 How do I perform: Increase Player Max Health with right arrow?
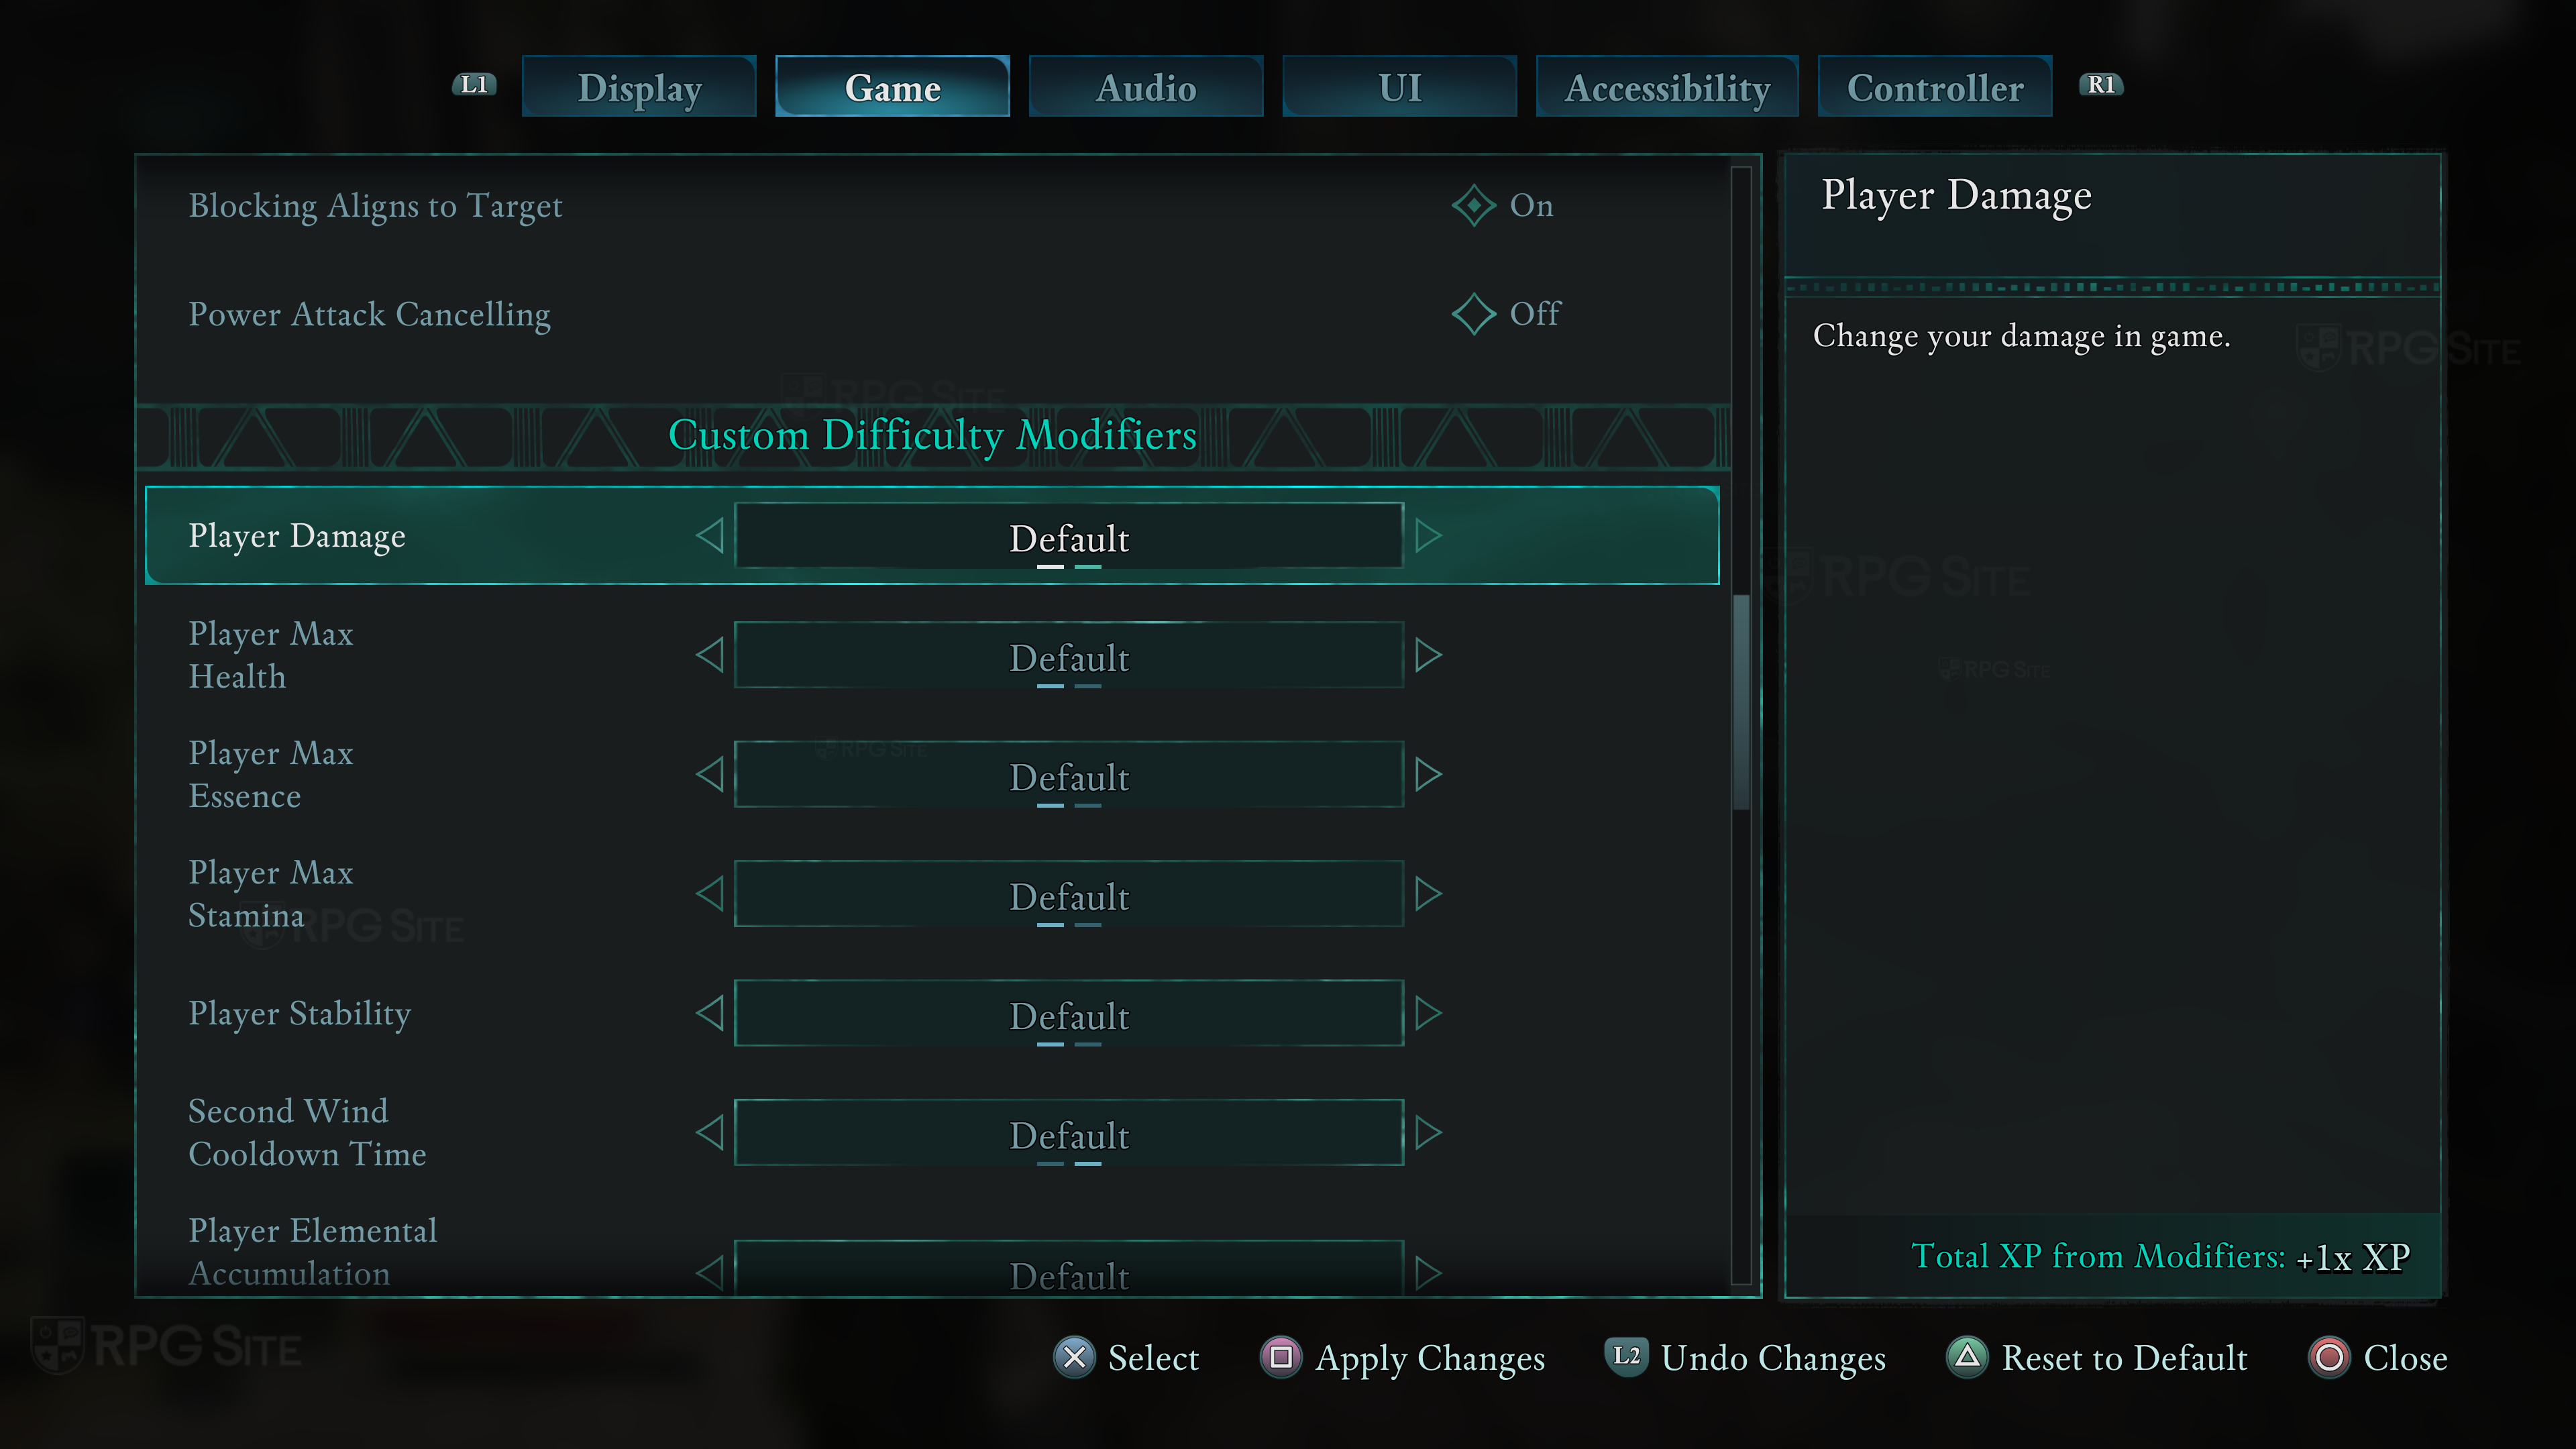click(1428, 656)
